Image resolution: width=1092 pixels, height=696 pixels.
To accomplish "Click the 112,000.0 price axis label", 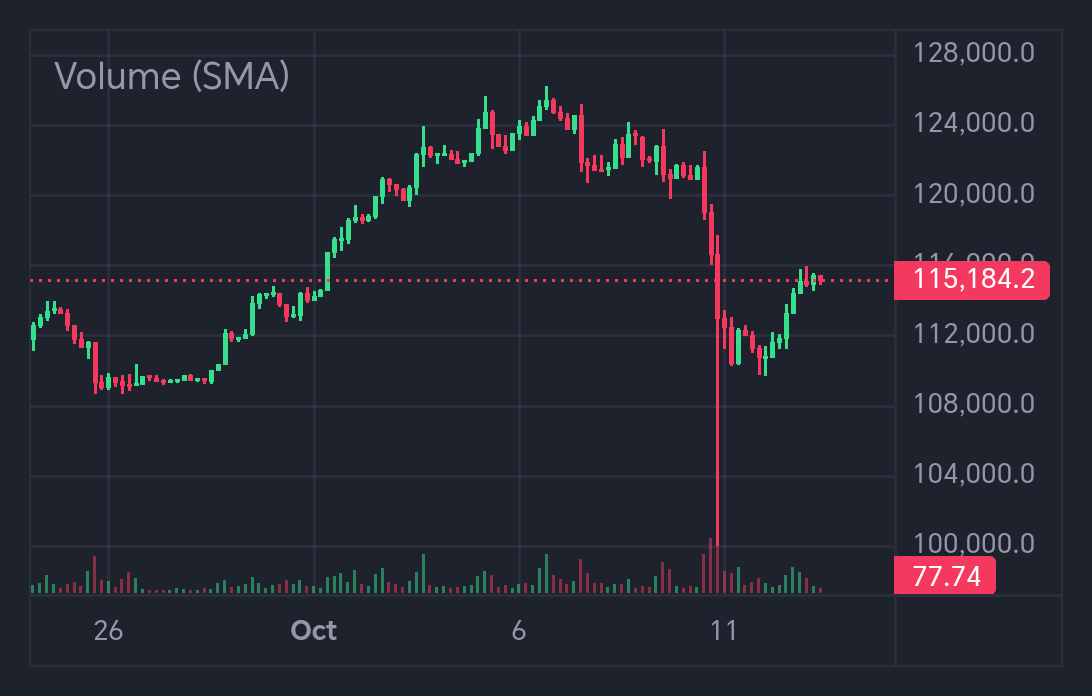I will 974,333.
